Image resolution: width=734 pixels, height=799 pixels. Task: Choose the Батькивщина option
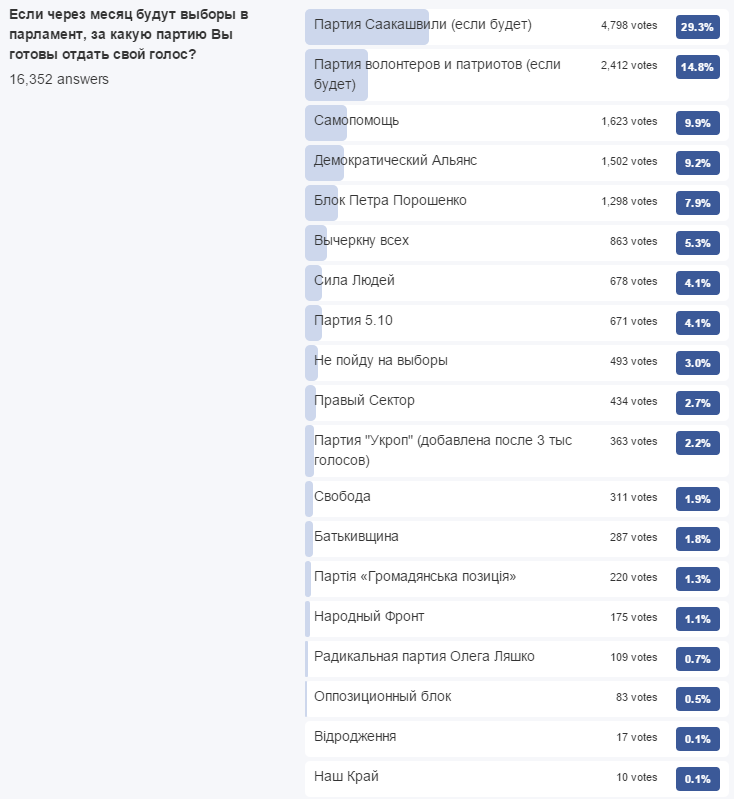pyautogui.click(x=517, y=539)
